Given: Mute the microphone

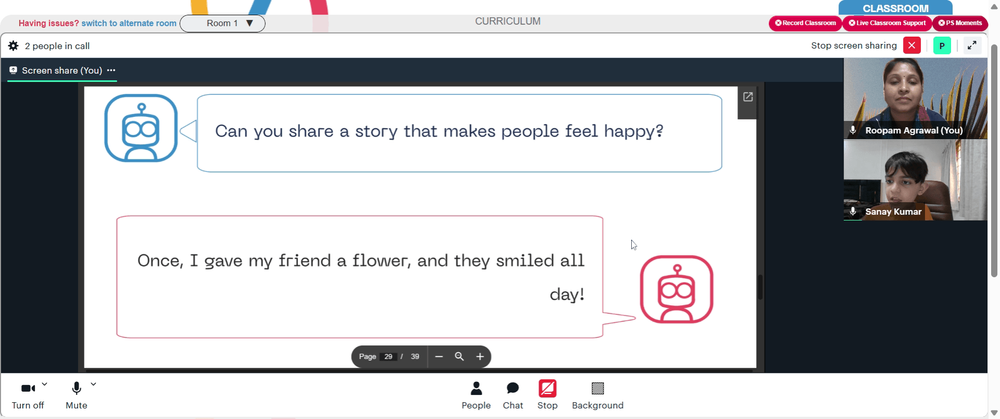Looking at the screenshot, I should click(76, 395).
